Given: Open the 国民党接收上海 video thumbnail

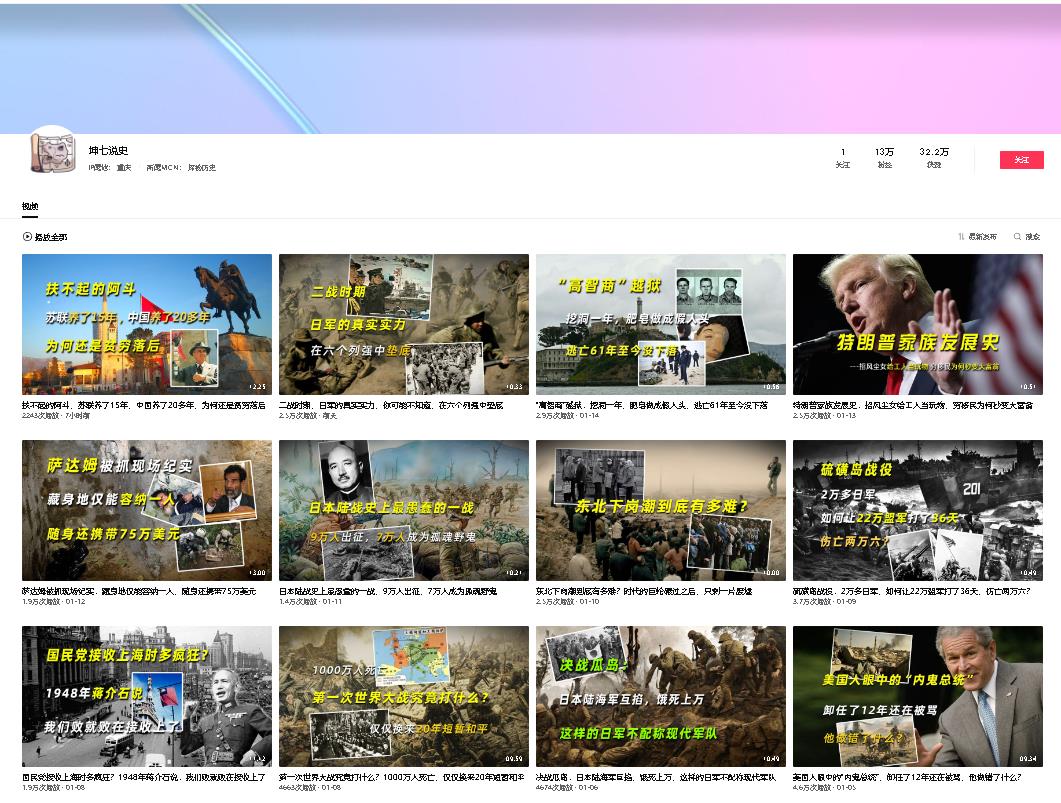Looking at the screenshot, I should point(147,696).
